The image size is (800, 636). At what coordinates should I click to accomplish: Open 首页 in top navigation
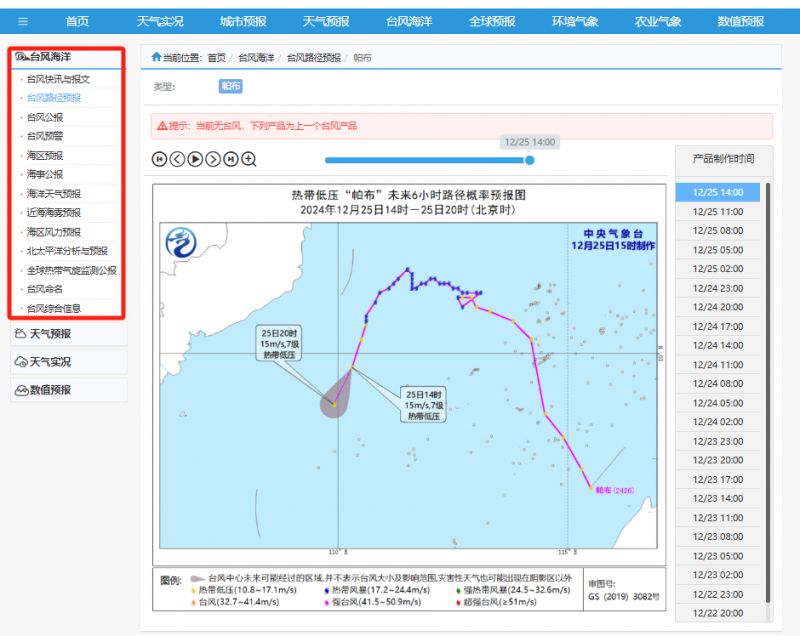coord(77,21)
